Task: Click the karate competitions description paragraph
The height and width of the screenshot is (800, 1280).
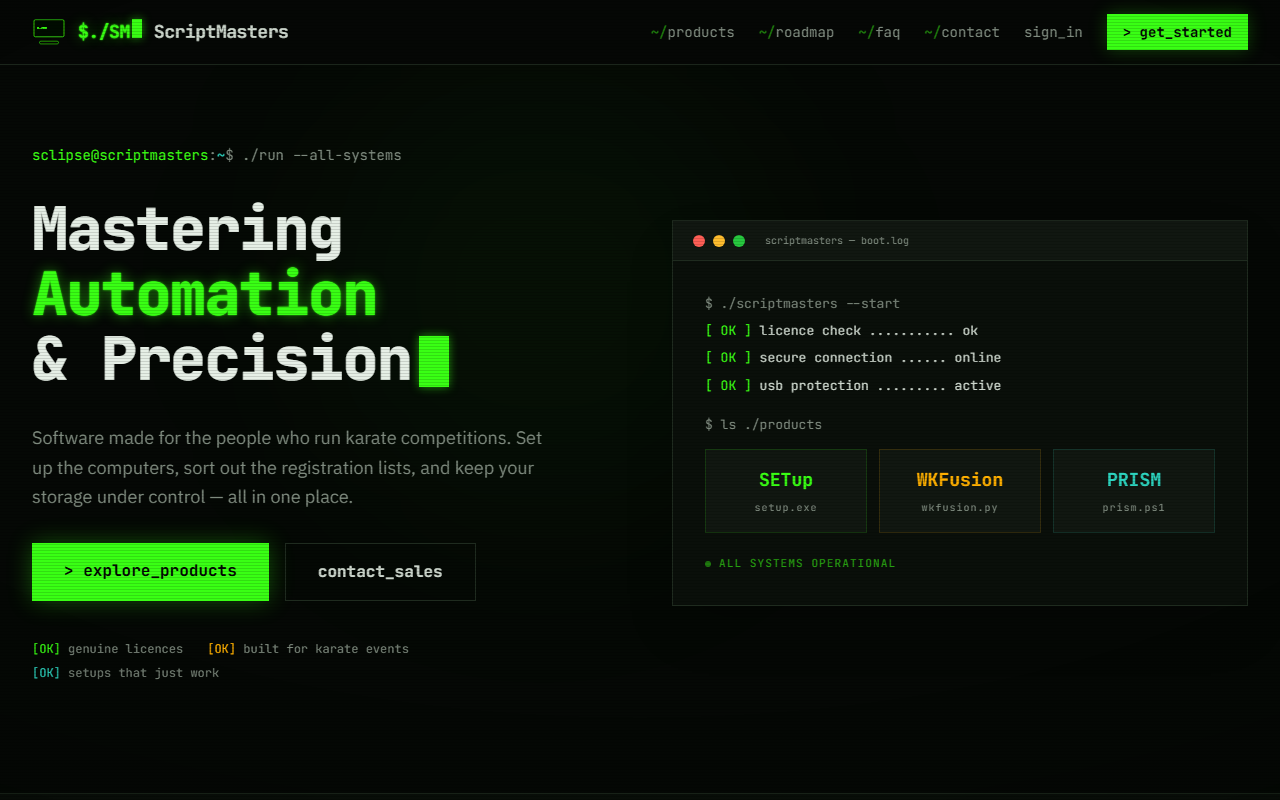Action: [x=287, y=467]
